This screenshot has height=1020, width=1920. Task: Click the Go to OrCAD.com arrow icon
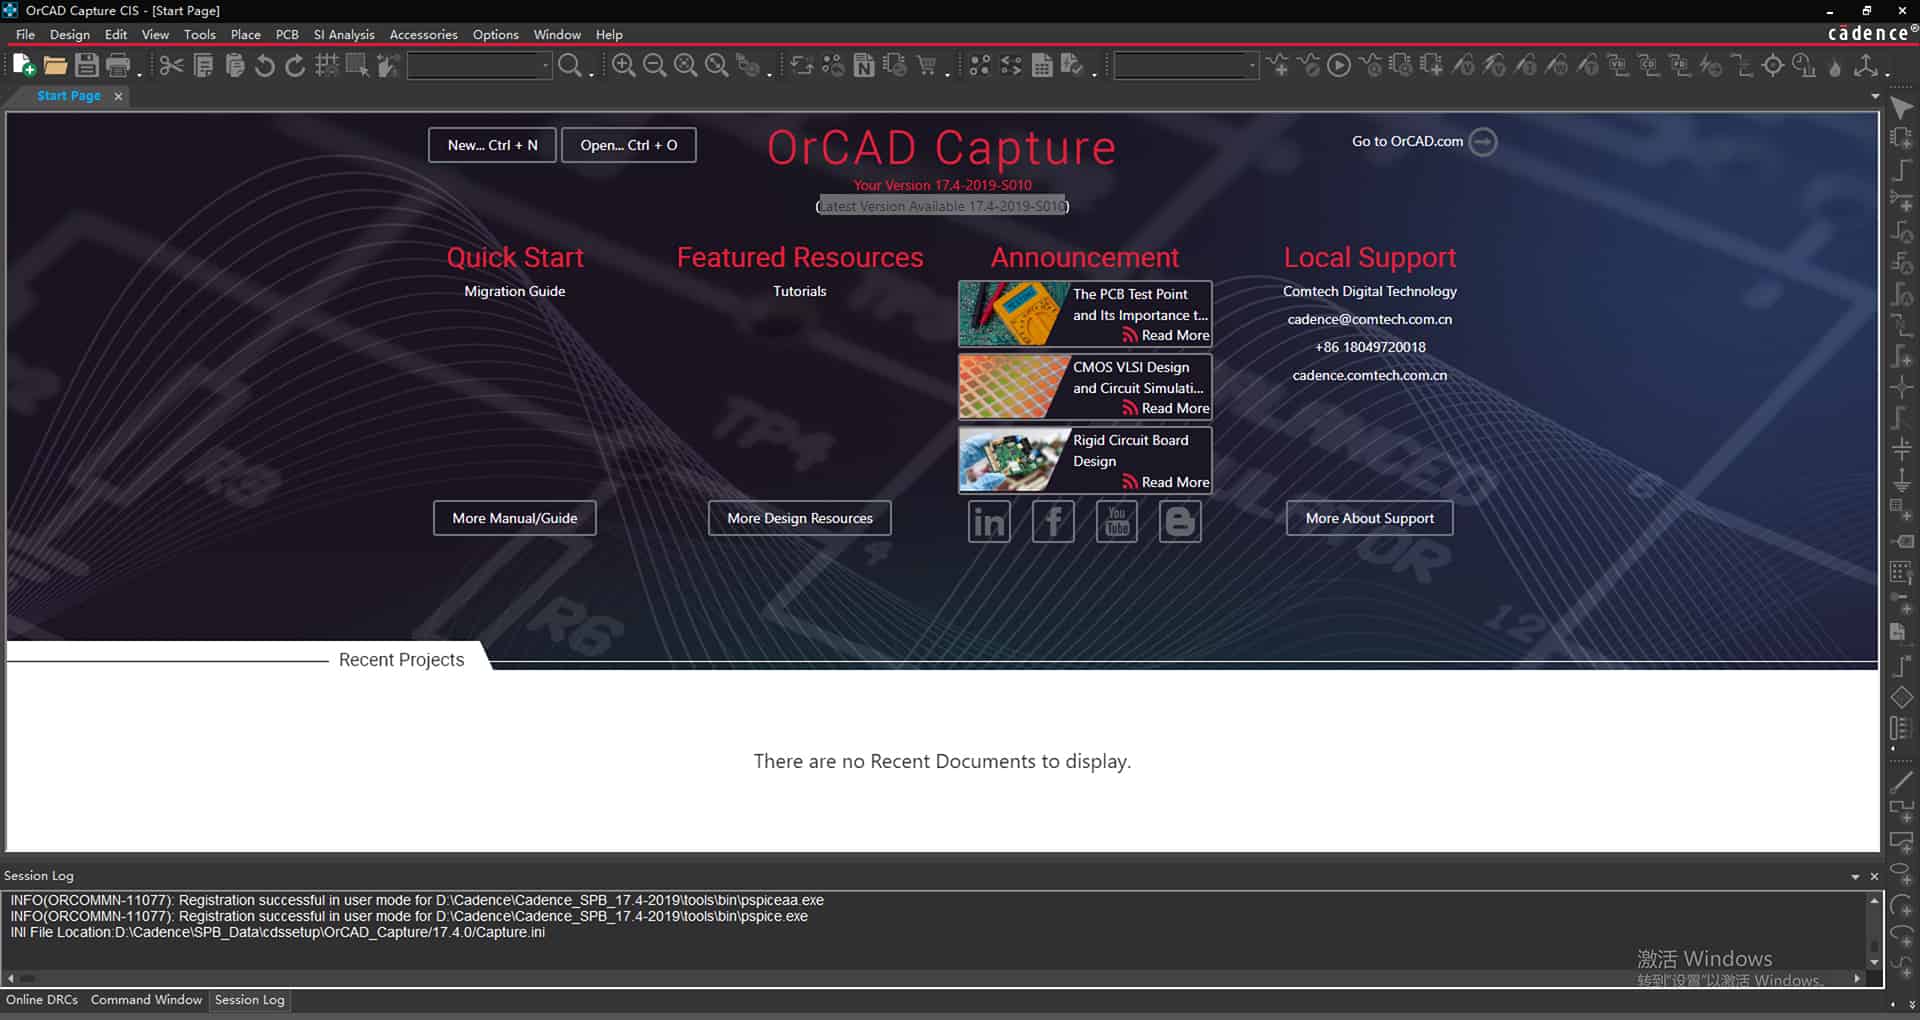pyautogui.click(x=1483, y=142)
